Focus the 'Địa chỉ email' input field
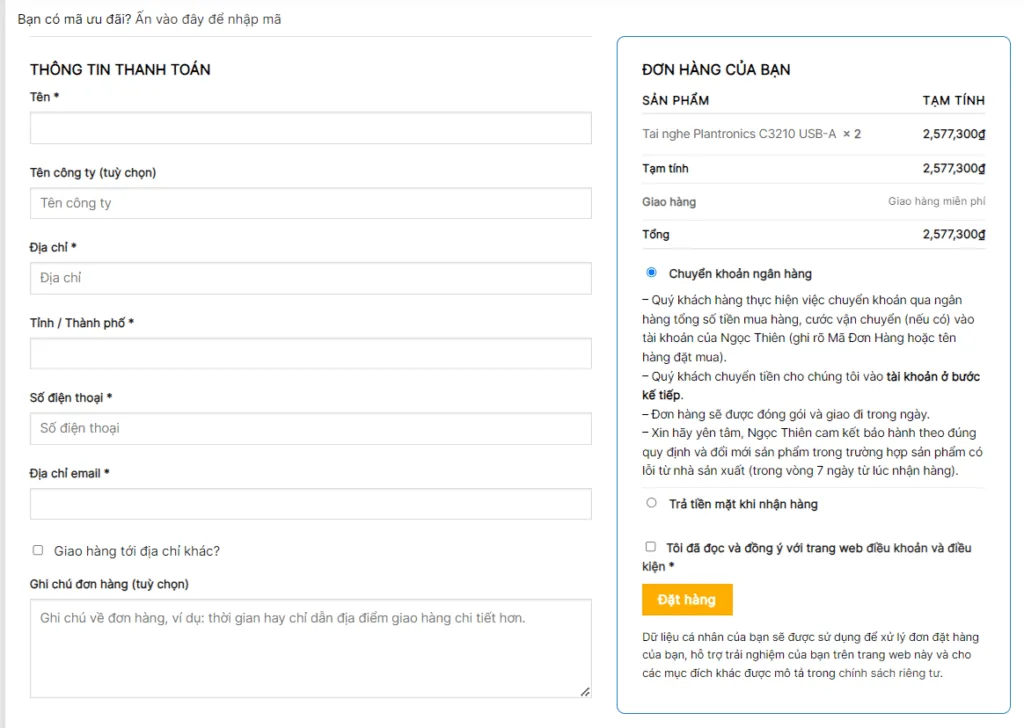Image resolution: width=1024 pixels, height=728 pixels. coord(310,503)
